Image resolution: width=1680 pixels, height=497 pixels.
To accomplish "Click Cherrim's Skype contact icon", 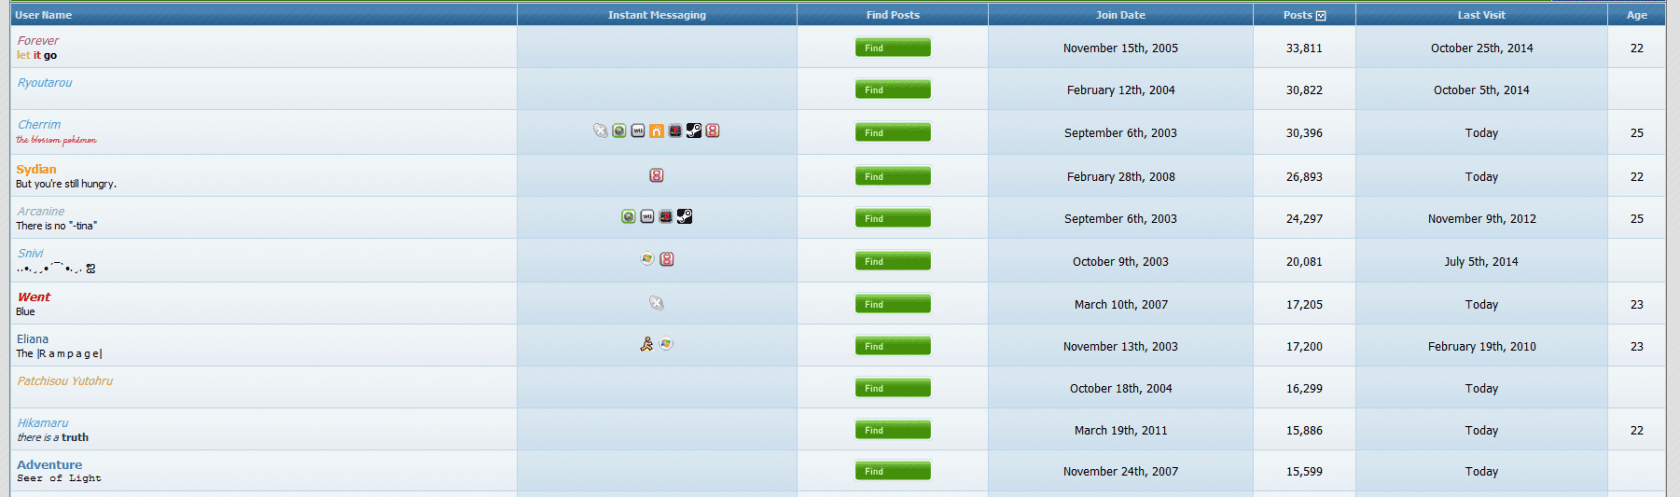I will pyautogui.click(x=600, y=131).
